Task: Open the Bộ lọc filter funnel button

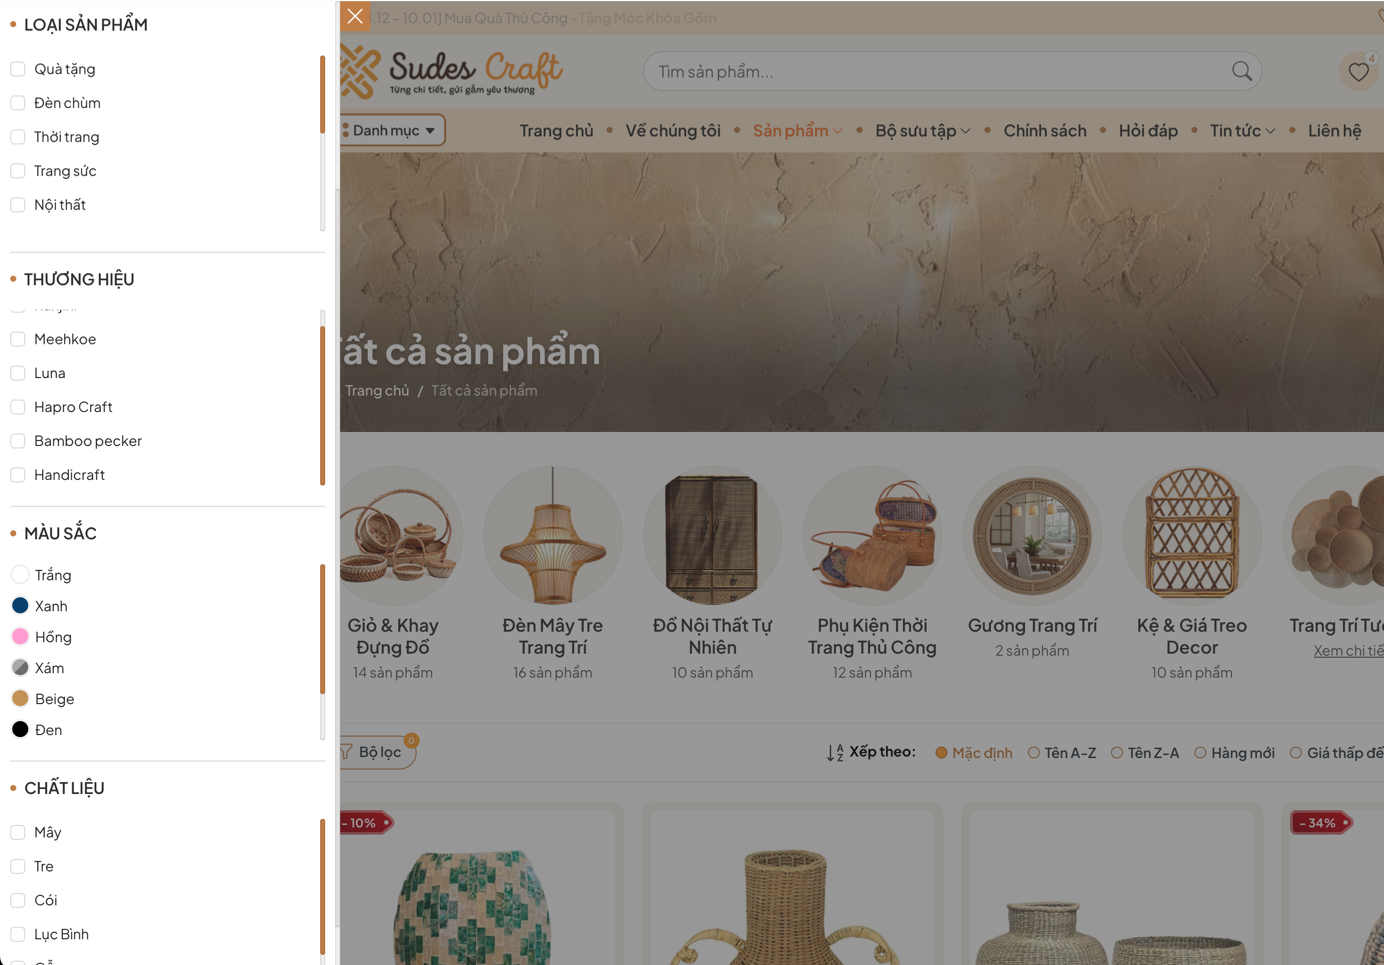Action: (375, 752)
